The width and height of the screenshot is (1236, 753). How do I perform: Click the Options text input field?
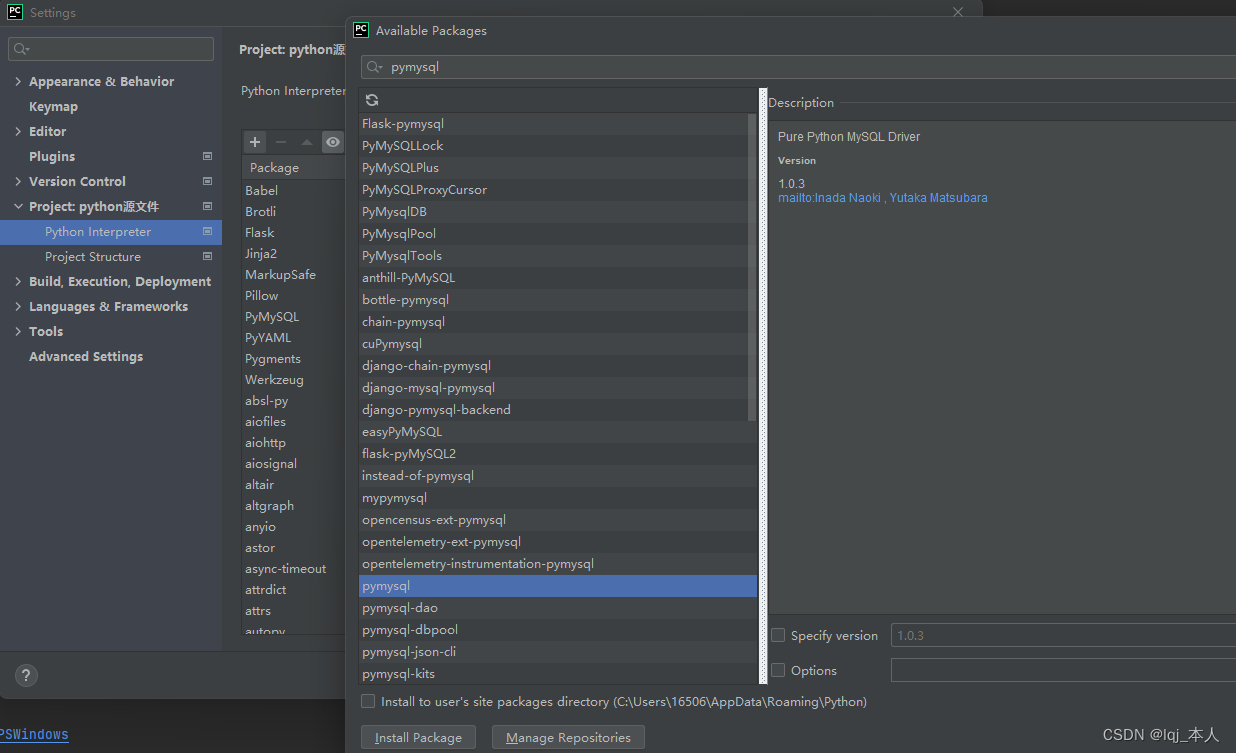click(1063, 670)
